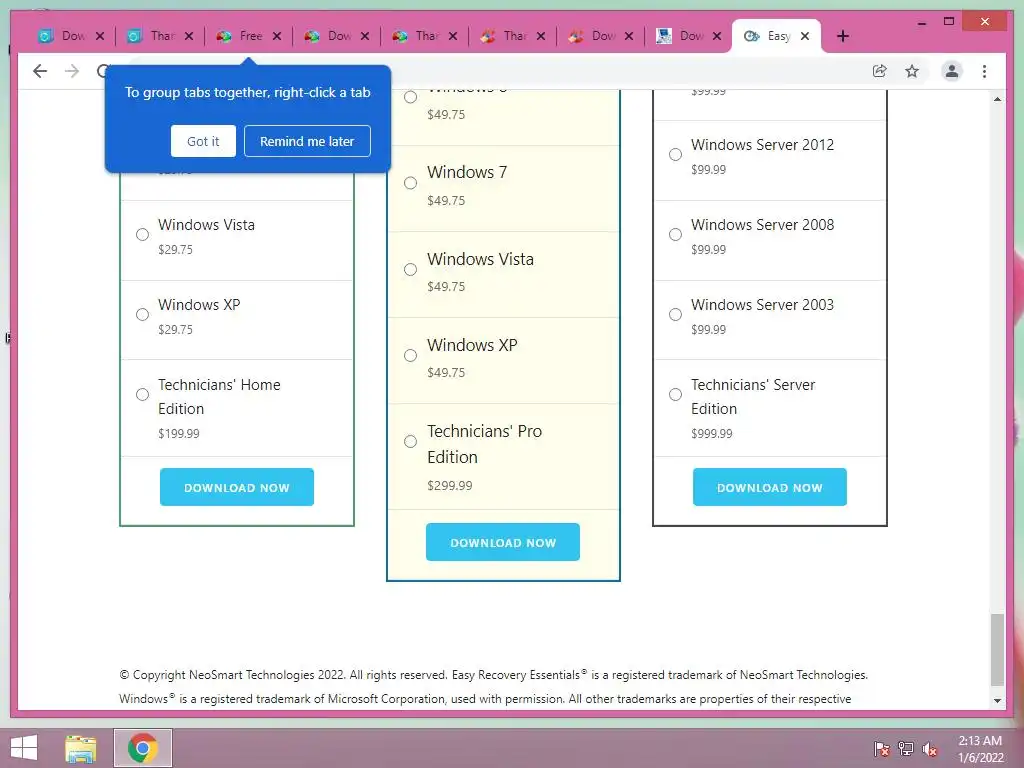Click Download Now under Technicians' Home Edition
1024x768 pixels.
tap(236, 487)
